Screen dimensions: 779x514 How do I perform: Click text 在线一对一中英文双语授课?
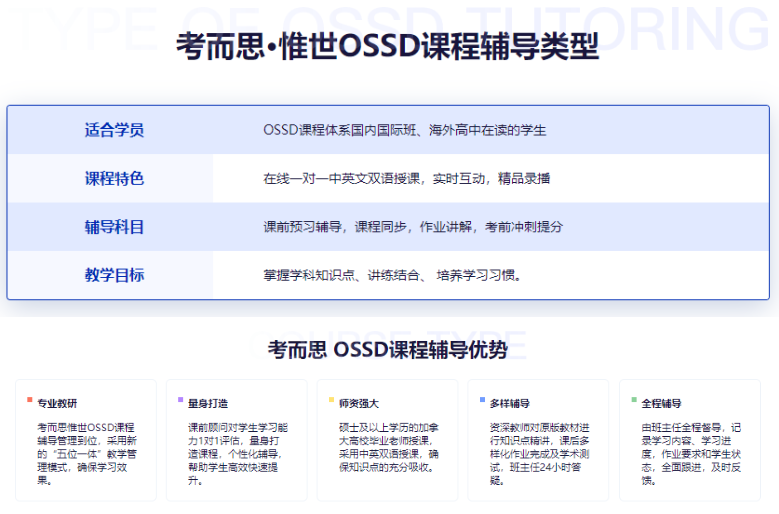(x=341, y=178)
